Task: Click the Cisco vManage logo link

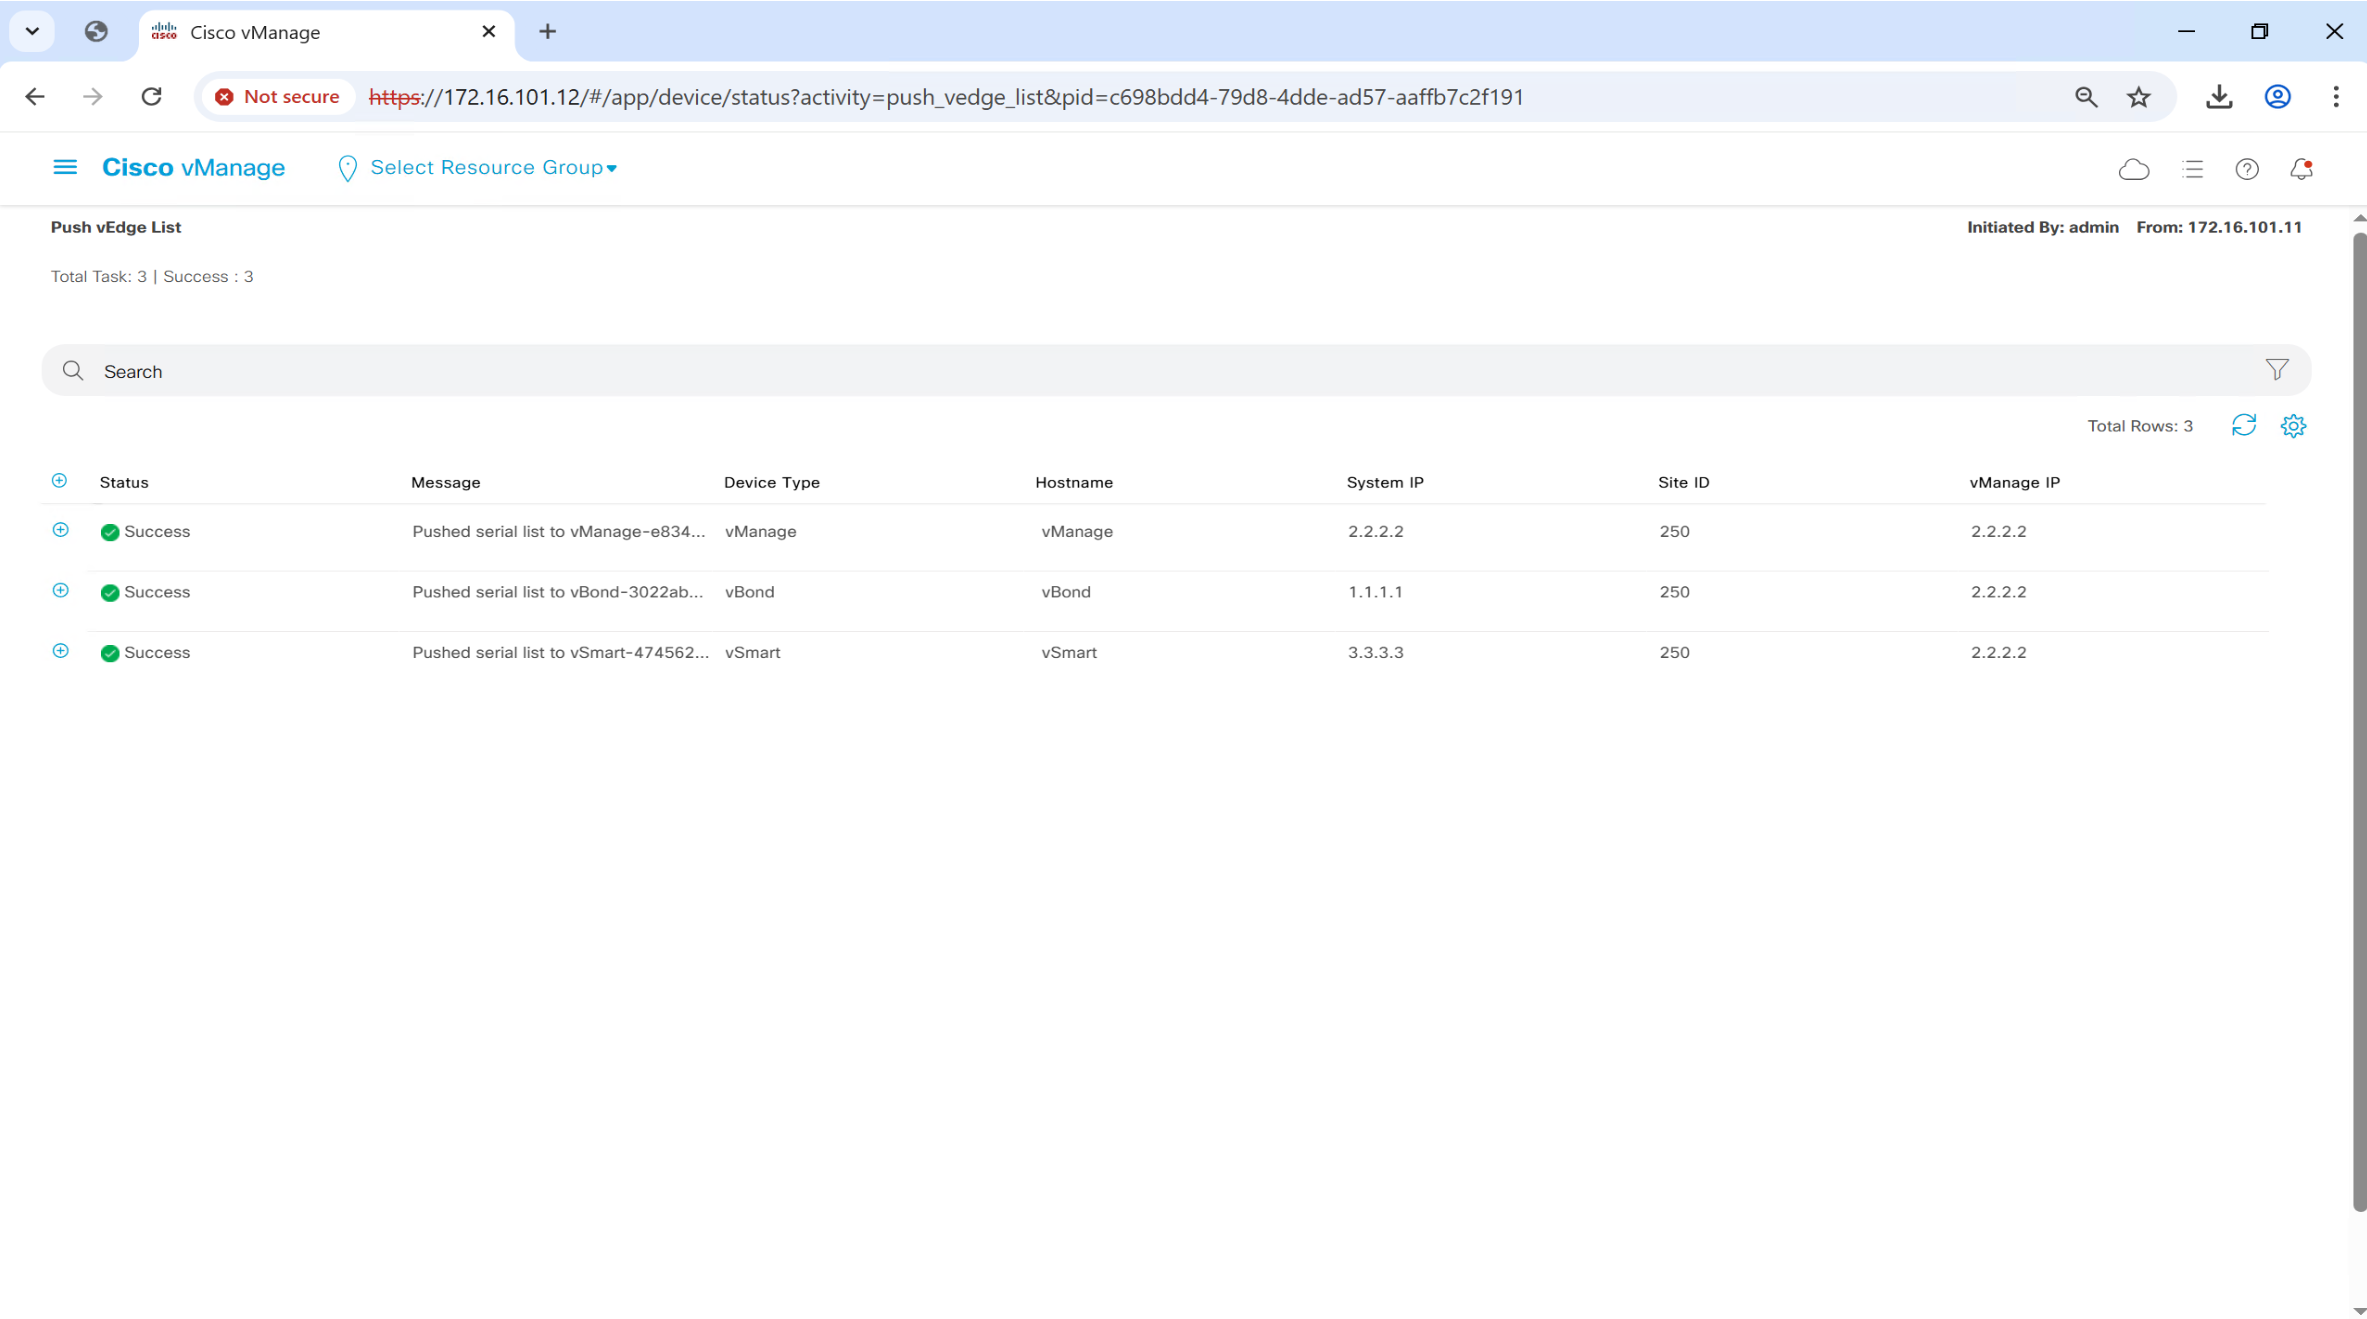Action: tap(193, 167)
